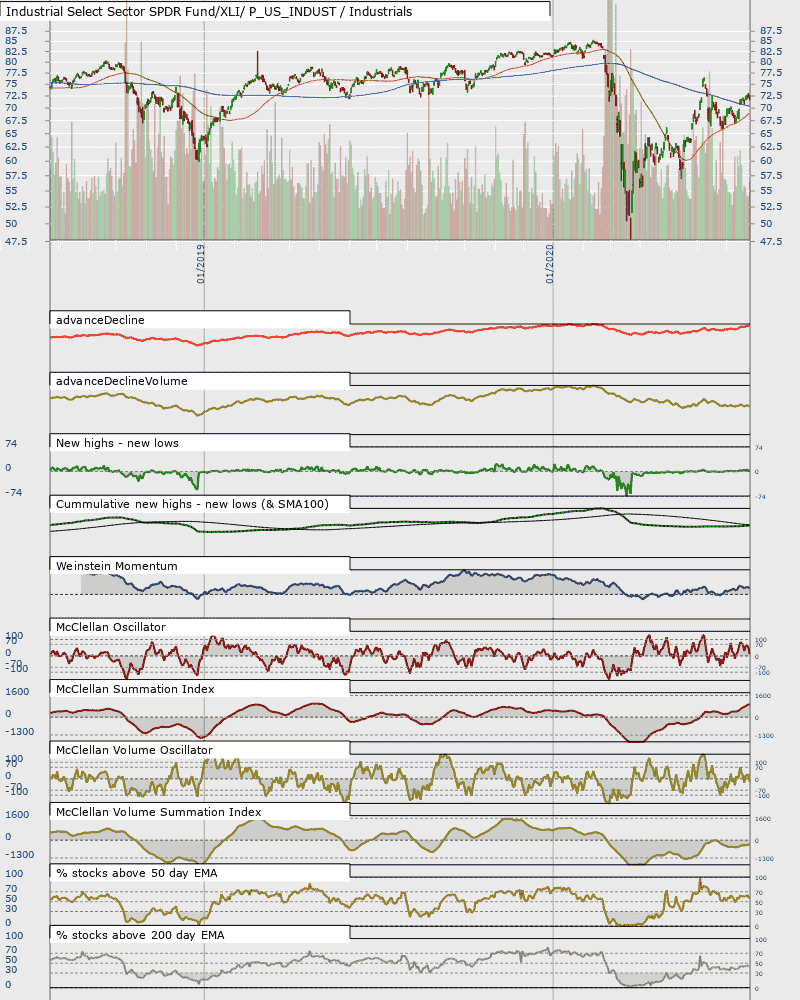Click the Industrial Select Sector SPDR Fund title
The width and height of the screenshot is (800, 1000).
(x=209, y=11)
